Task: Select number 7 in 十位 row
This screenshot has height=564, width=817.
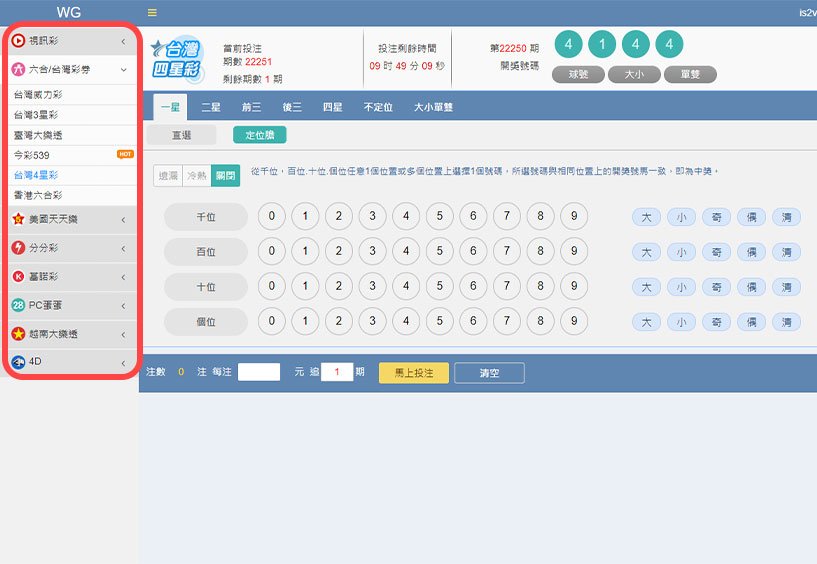Action: point(507,286)
